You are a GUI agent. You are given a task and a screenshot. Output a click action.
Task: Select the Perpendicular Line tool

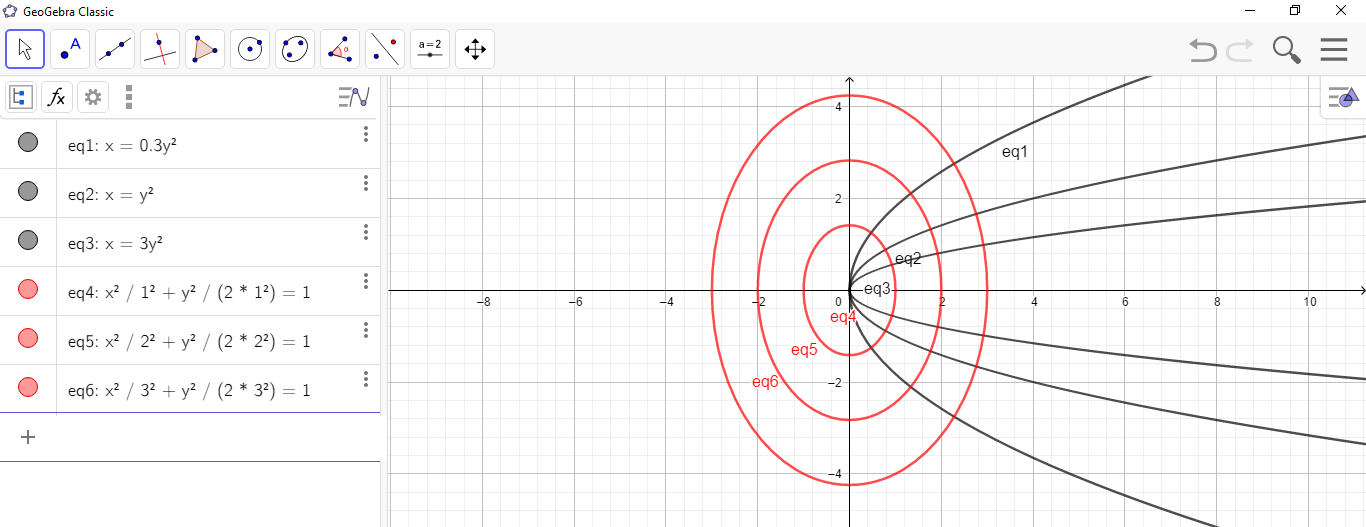coord(160,48)
